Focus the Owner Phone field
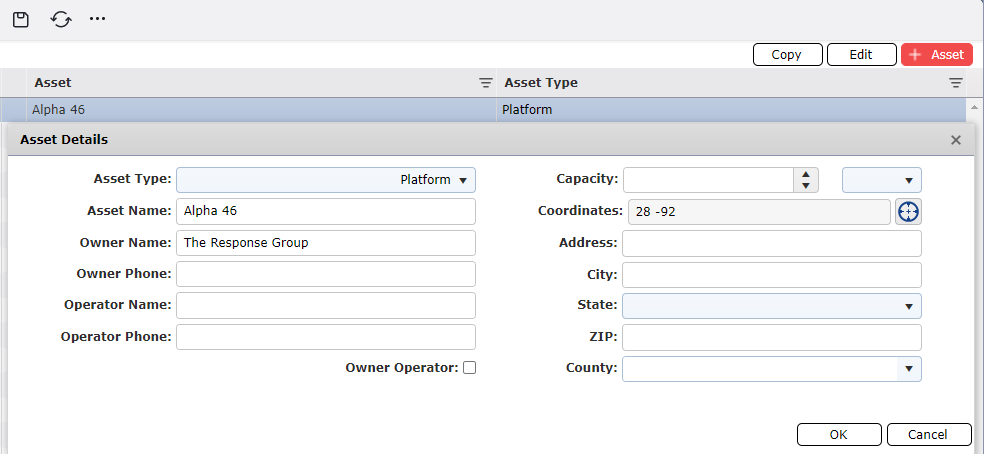Image resolution: width=984 pixels, height=454 pixels. point(326,274)
